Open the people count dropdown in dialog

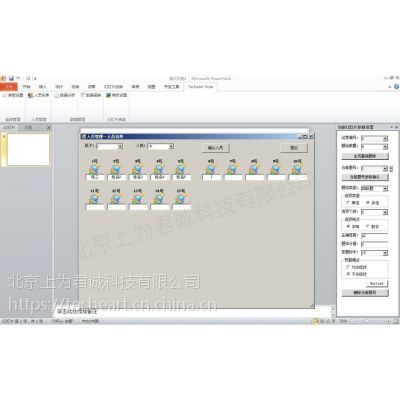coord(161,146)
